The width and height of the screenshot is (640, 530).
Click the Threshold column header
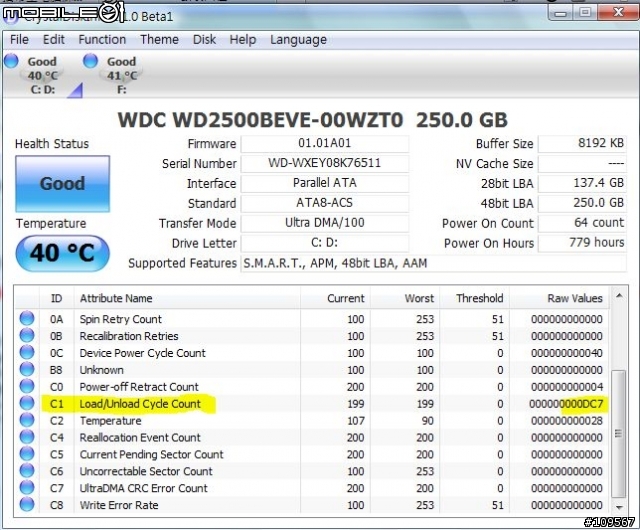475,298
